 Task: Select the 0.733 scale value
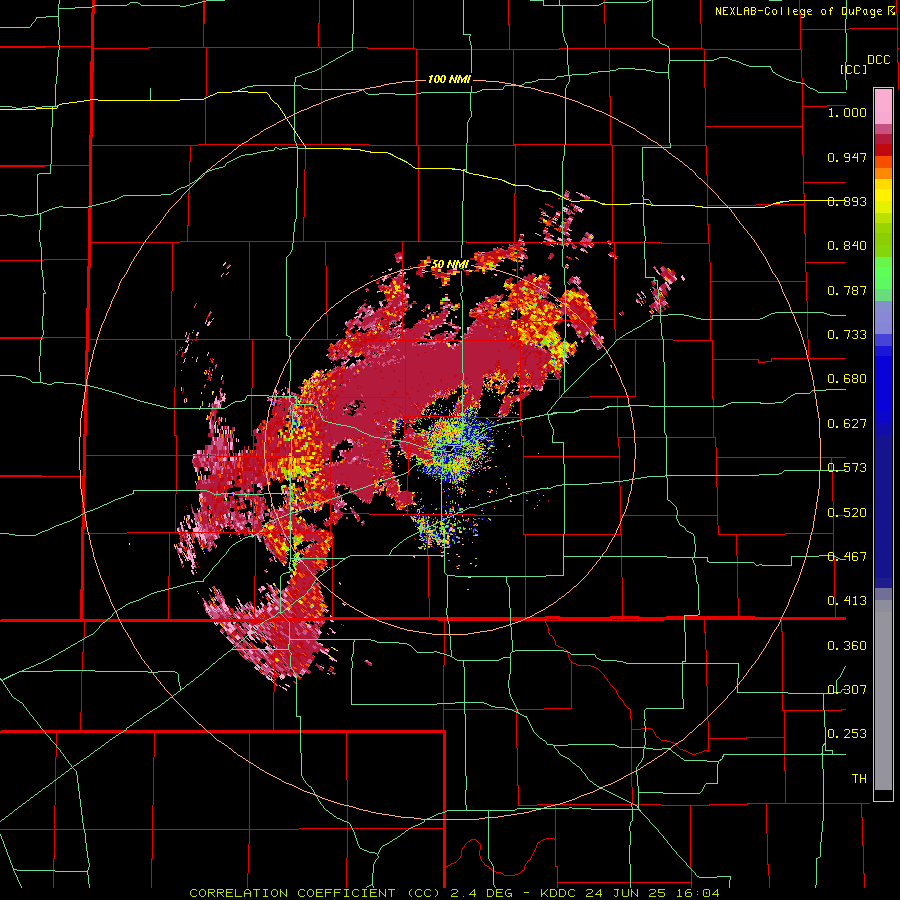pyautogui.click(x=847, y=335)
